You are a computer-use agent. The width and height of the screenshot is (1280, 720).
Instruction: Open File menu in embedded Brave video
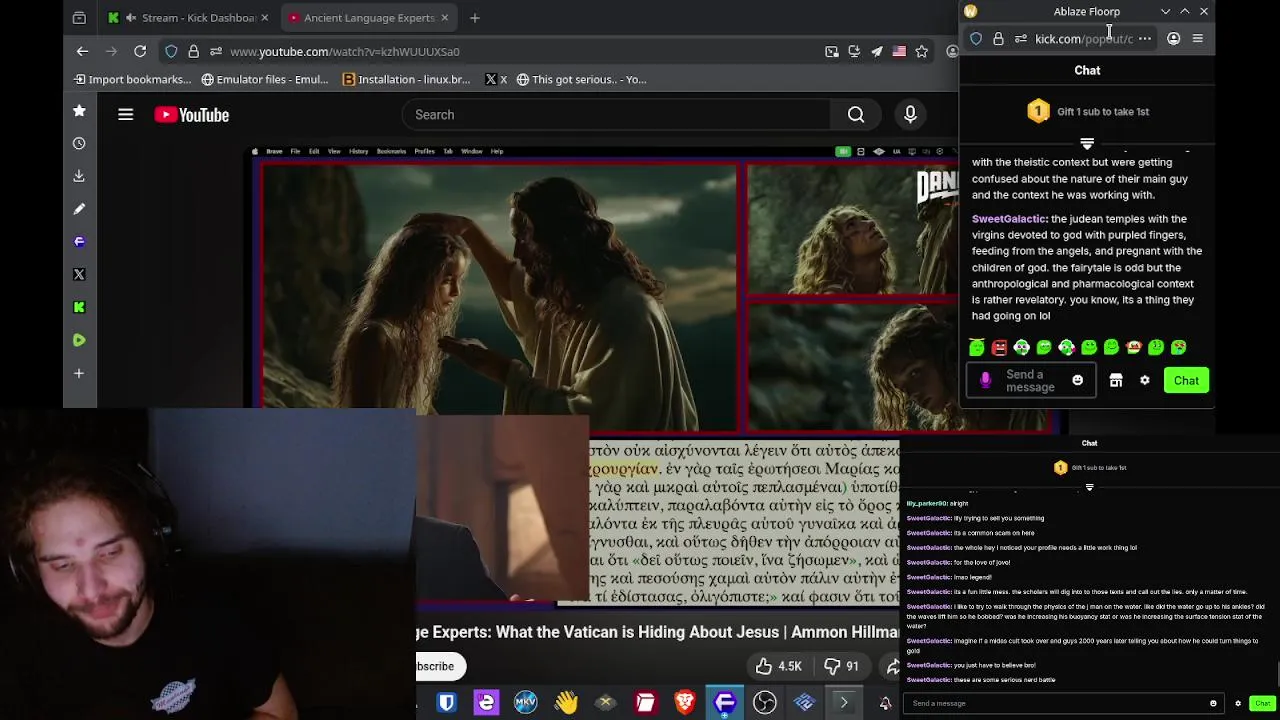point(295,151)
